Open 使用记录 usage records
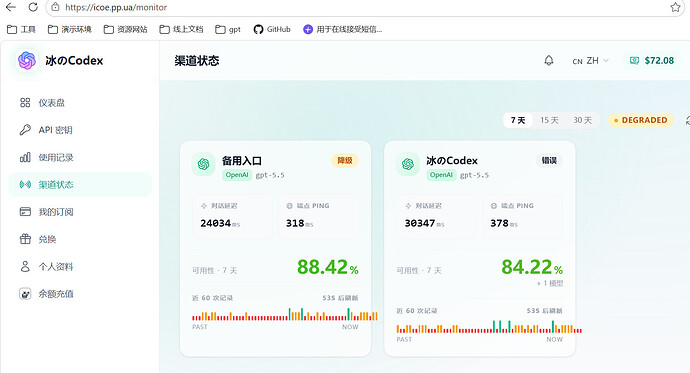 pos(80,157)
